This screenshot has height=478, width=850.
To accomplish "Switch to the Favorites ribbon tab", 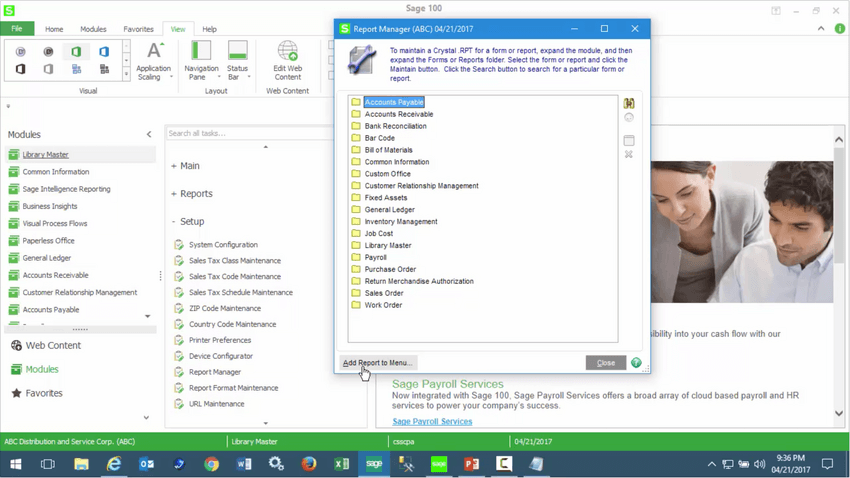I will (138, 29).
